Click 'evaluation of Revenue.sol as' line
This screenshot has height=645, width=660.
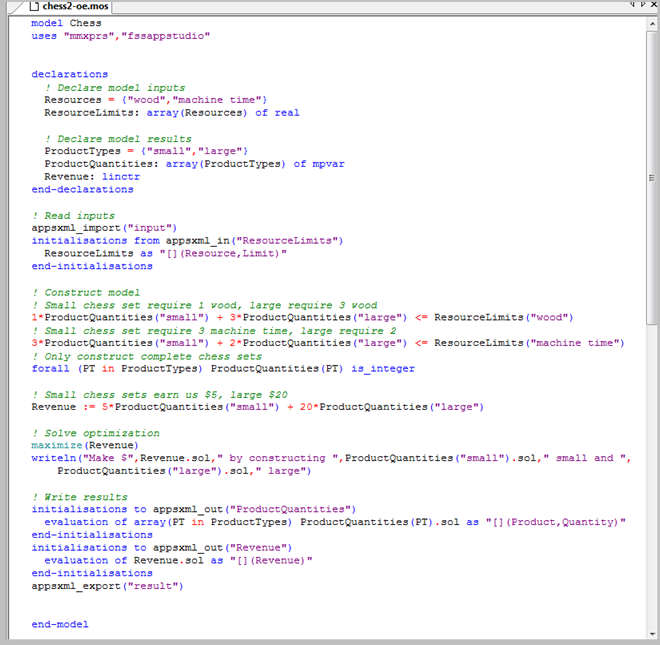(178, 560)
